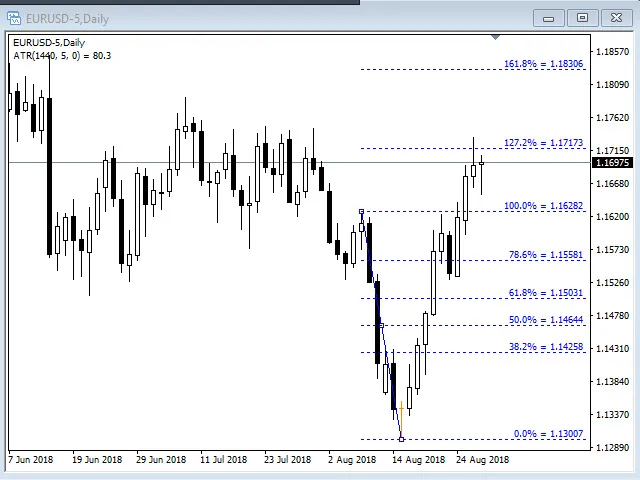Close the EURUSD-5 Daily chart window
Image resolution: width=640 pixels, height=480 pixels.
tap(616, 18)
